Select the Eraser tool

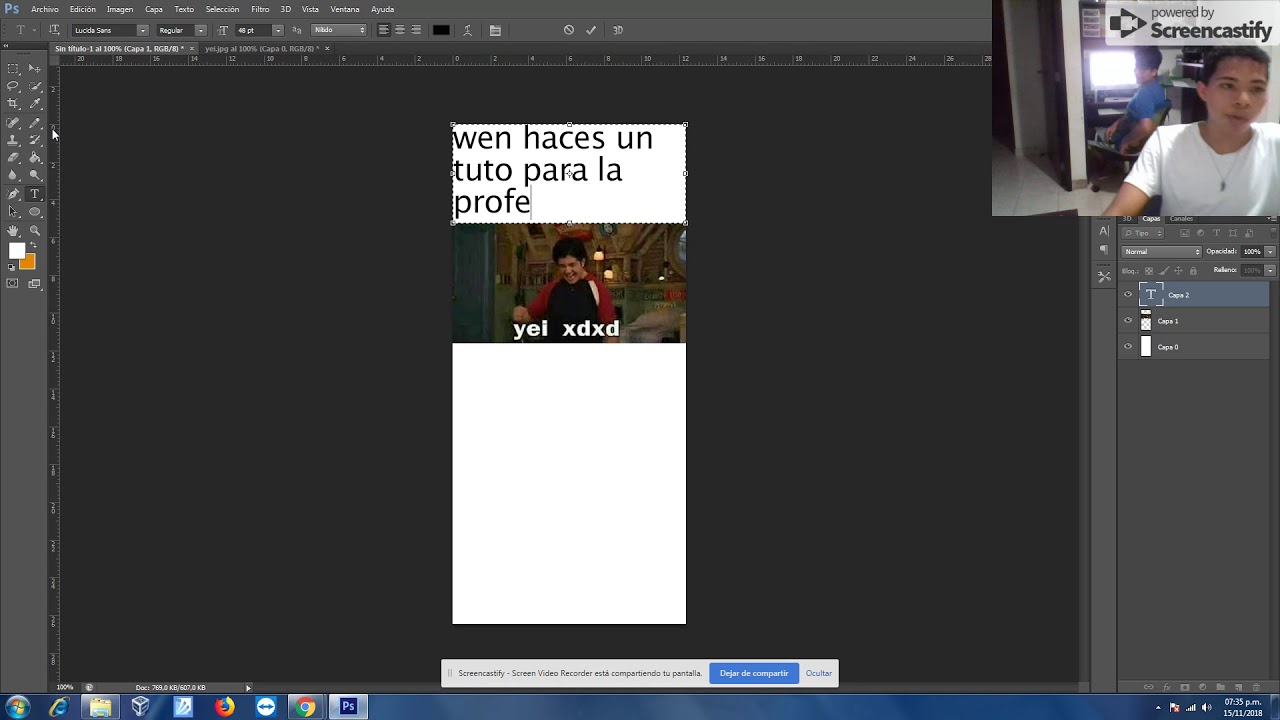click(13, 158)
